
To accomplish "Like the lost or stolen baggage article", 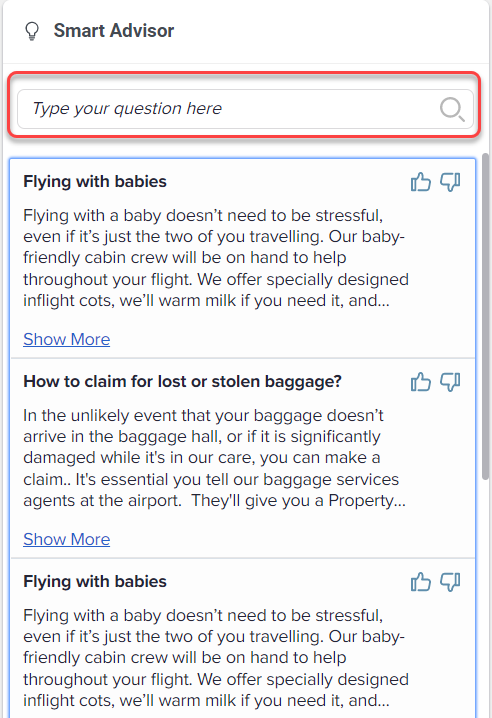I will point(421,382).
